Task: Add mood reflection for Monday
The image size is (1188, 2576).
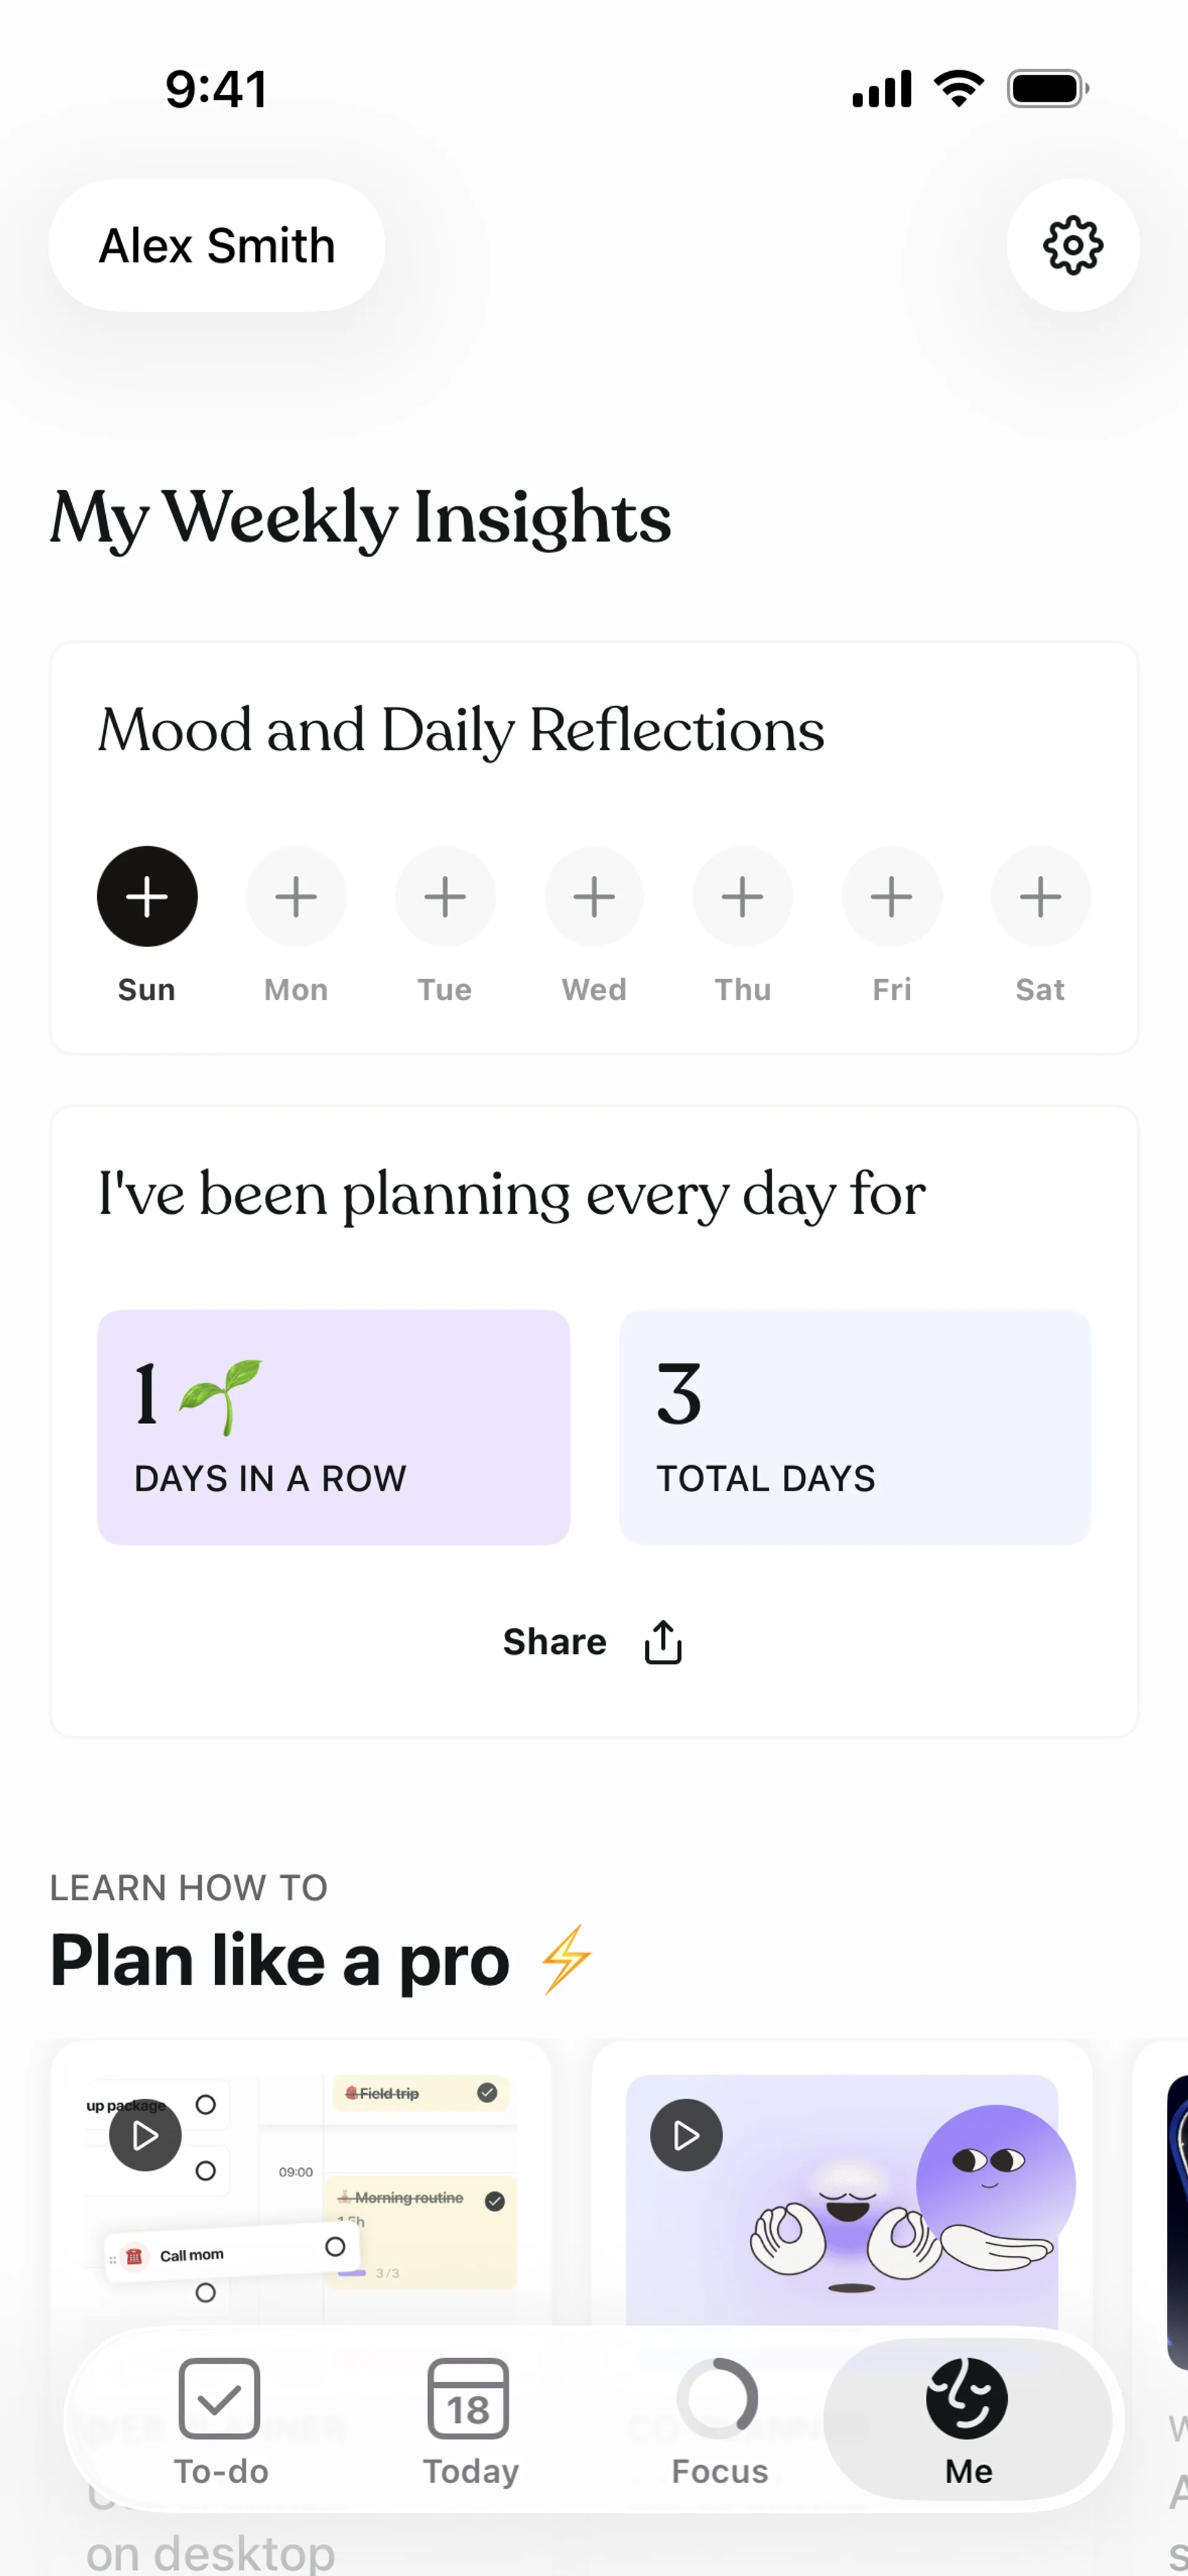Action: coord(296,896)
